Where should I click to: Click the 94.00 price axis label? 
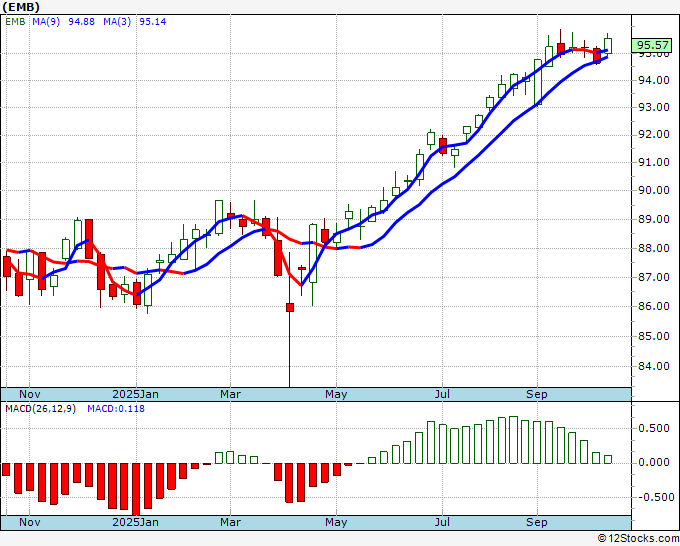coord(654,80)
